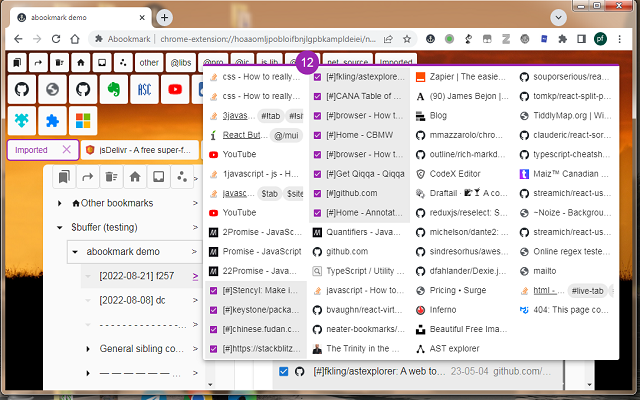Open the Chrome extensions puzzle icon
640x400 pixels.
click(x=562, y=39)
